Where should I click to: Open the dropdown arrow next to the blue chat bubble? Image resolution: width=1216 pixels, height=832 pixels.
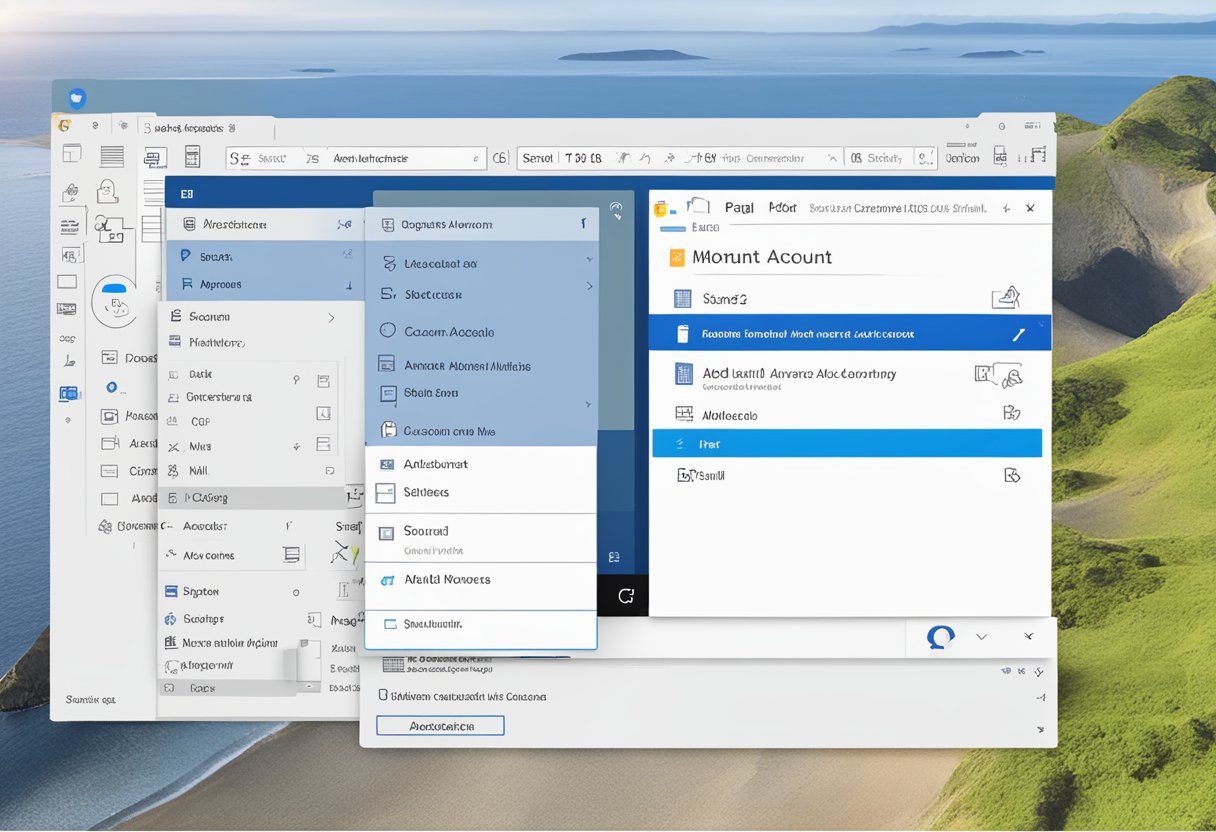click(981, 637)
